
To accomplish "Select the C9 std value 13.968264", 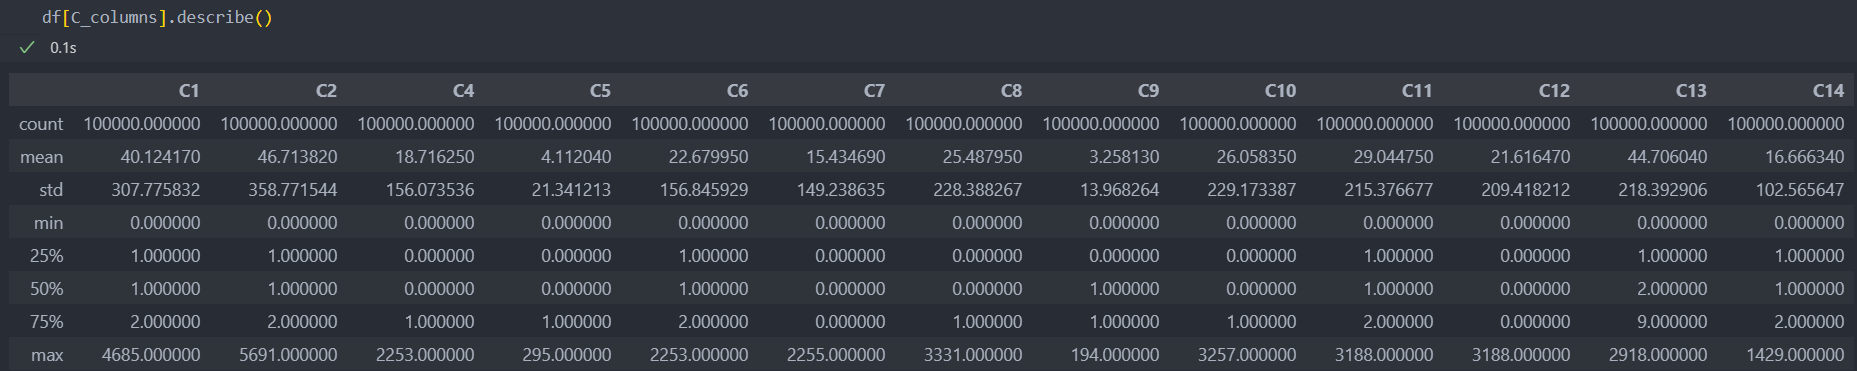I will coord(1119,190).
